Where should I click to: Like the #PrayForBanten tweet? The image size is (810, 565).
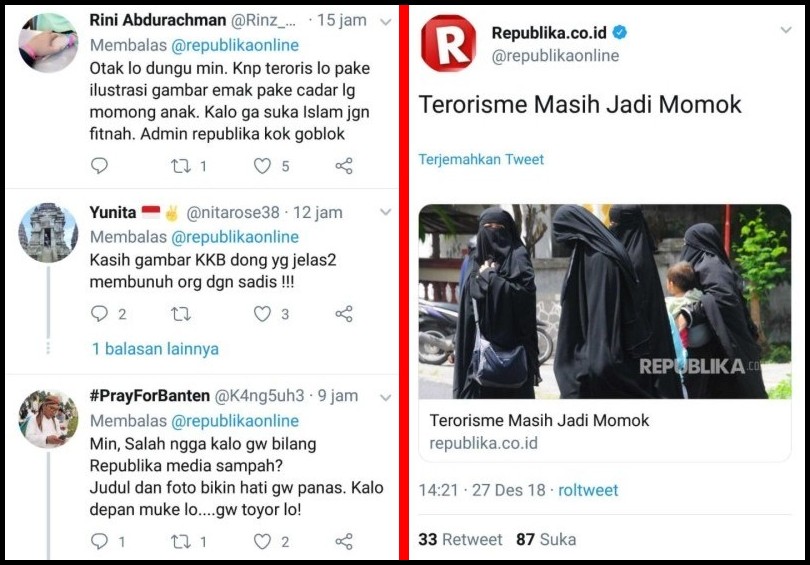pyautogui.click(x=262, y=541)
